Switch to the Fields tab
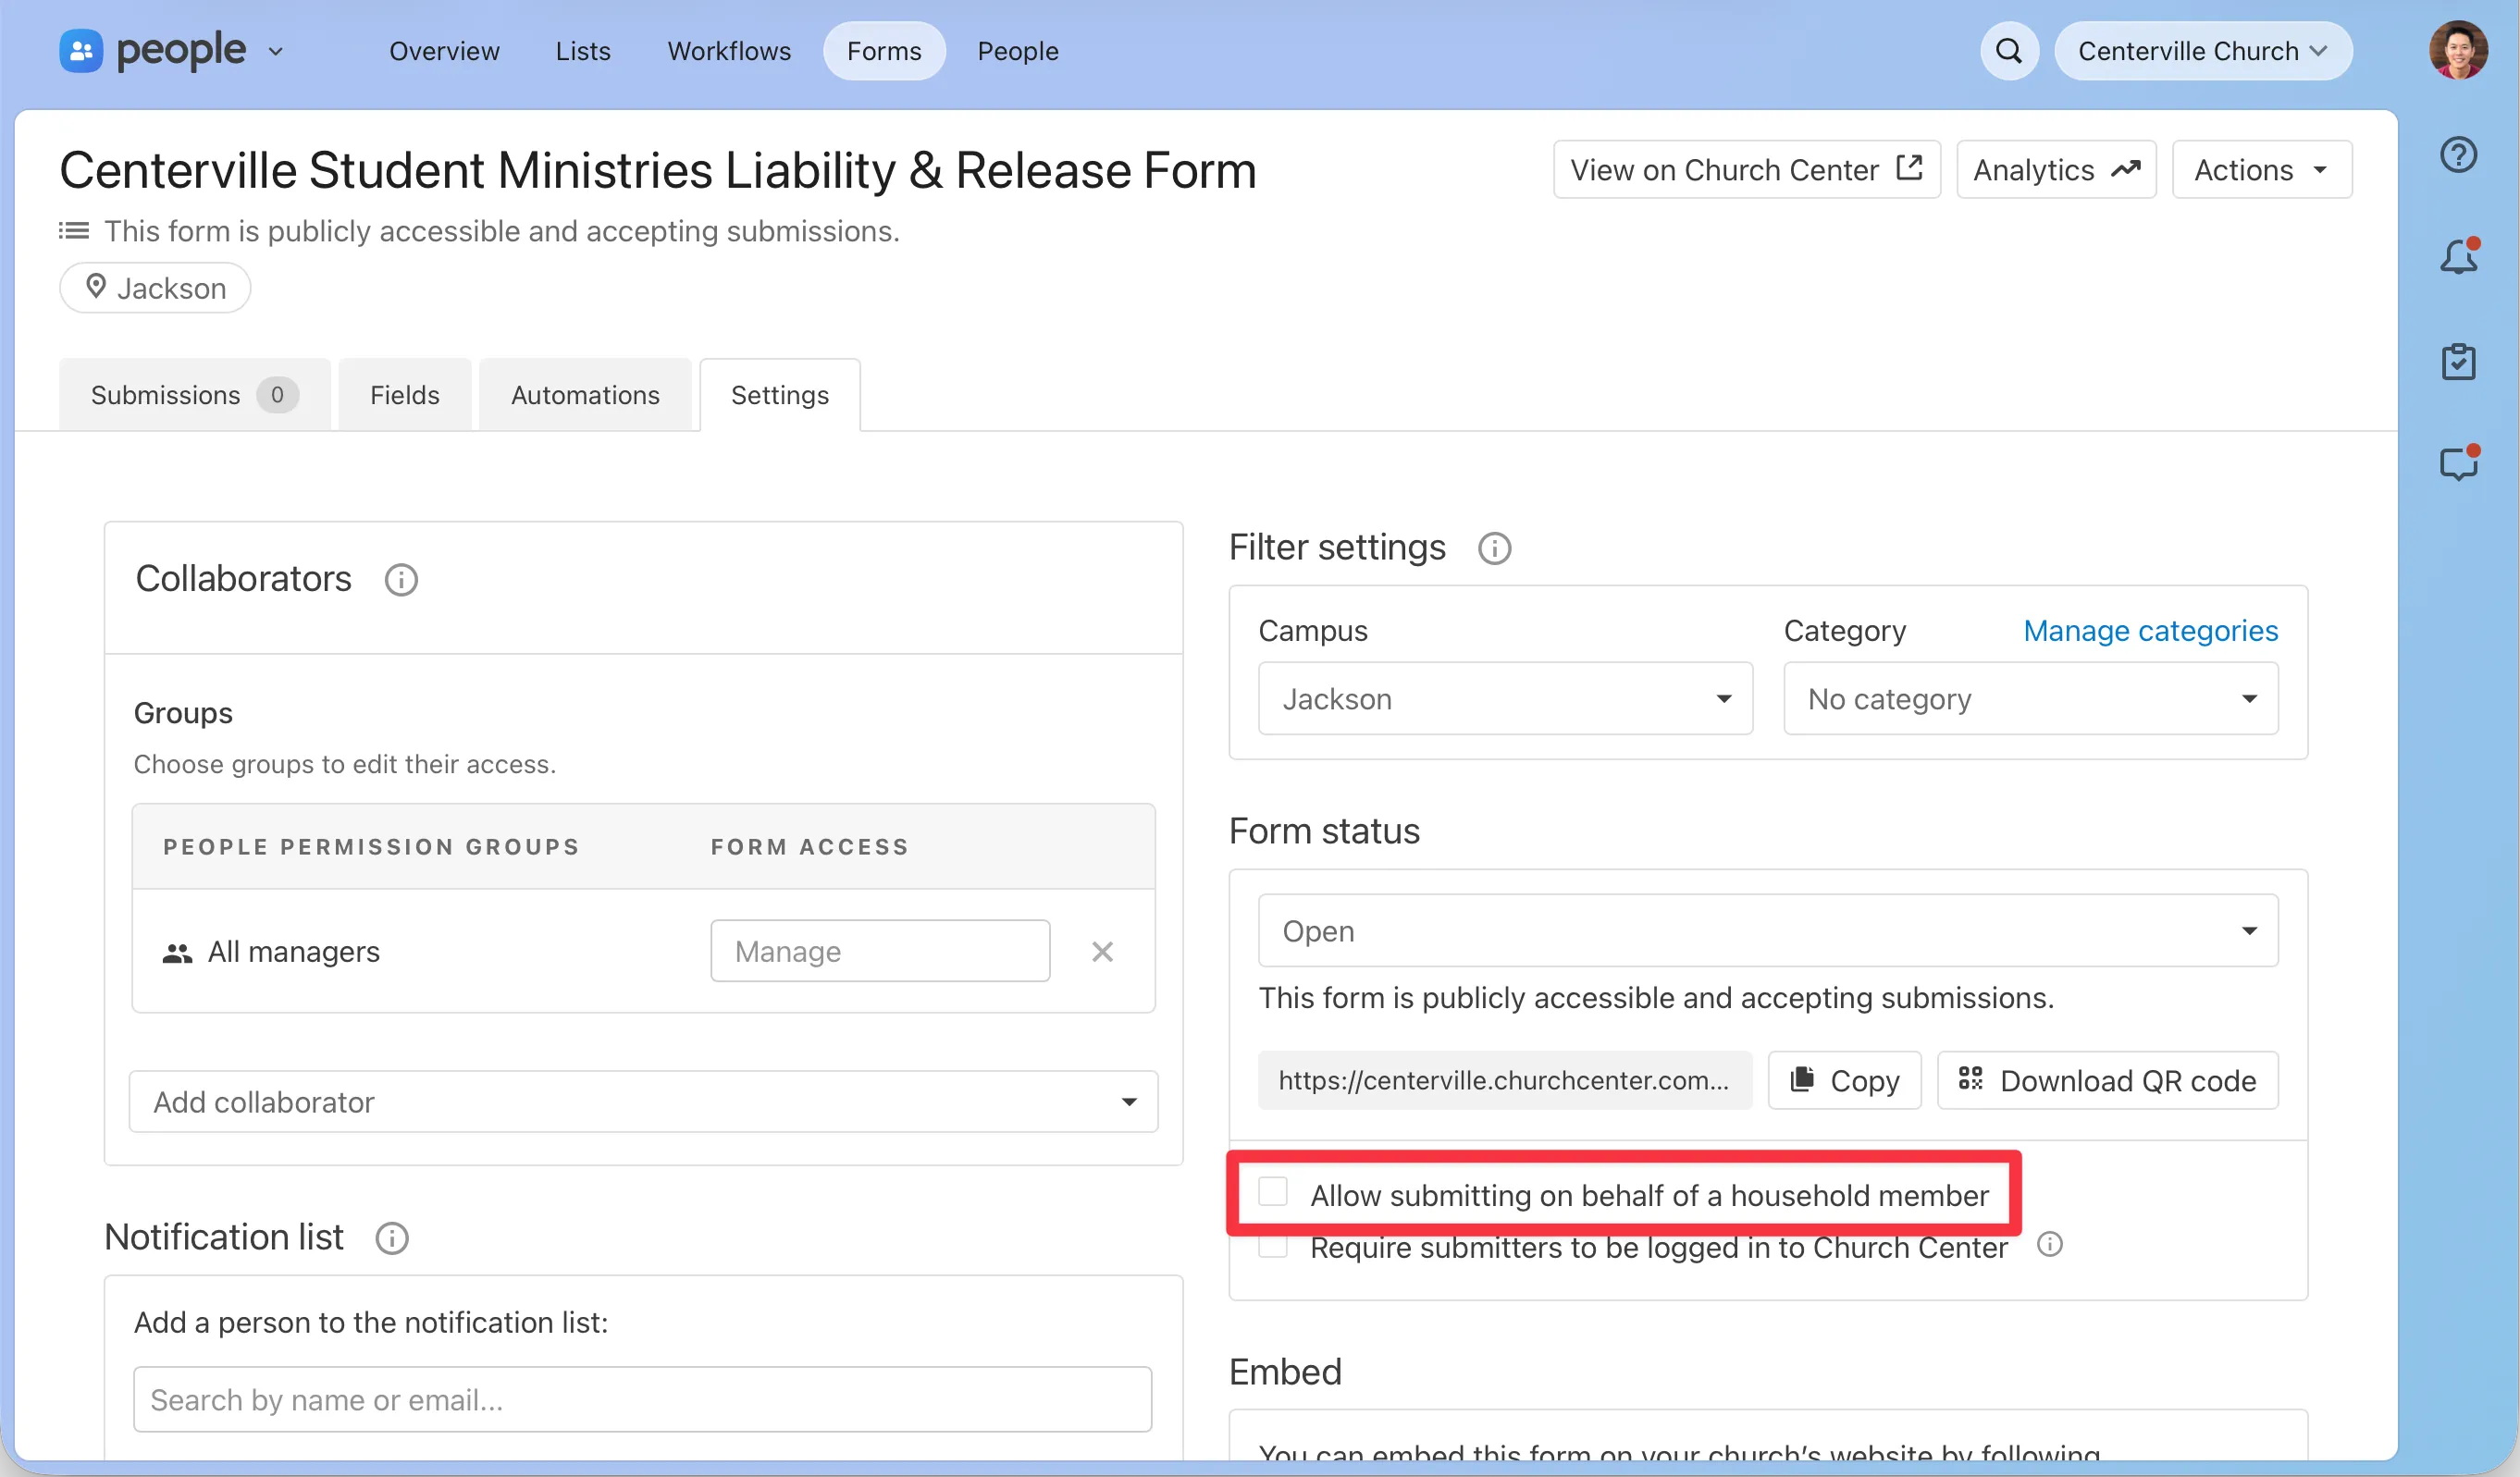The image size is (2520, 1477). pyautogui.click(x=404, y=395)
